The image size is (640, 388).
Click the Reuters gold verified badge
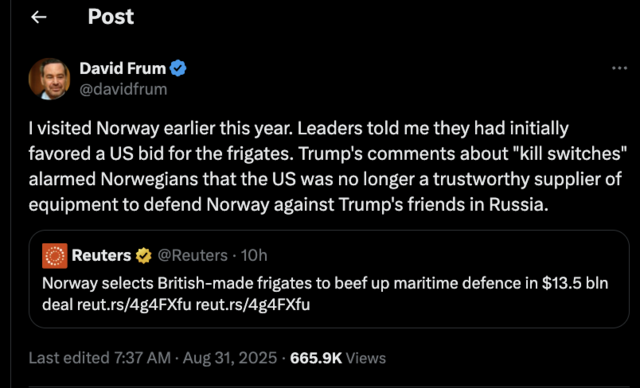pyautogui.click(x=144, y=256)
